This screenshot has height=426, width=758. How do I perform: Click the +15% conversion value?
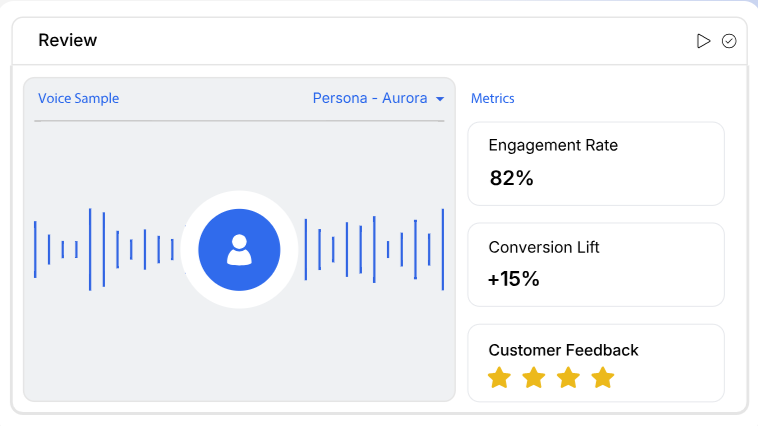pyautogui.click(x=513, y=280)
